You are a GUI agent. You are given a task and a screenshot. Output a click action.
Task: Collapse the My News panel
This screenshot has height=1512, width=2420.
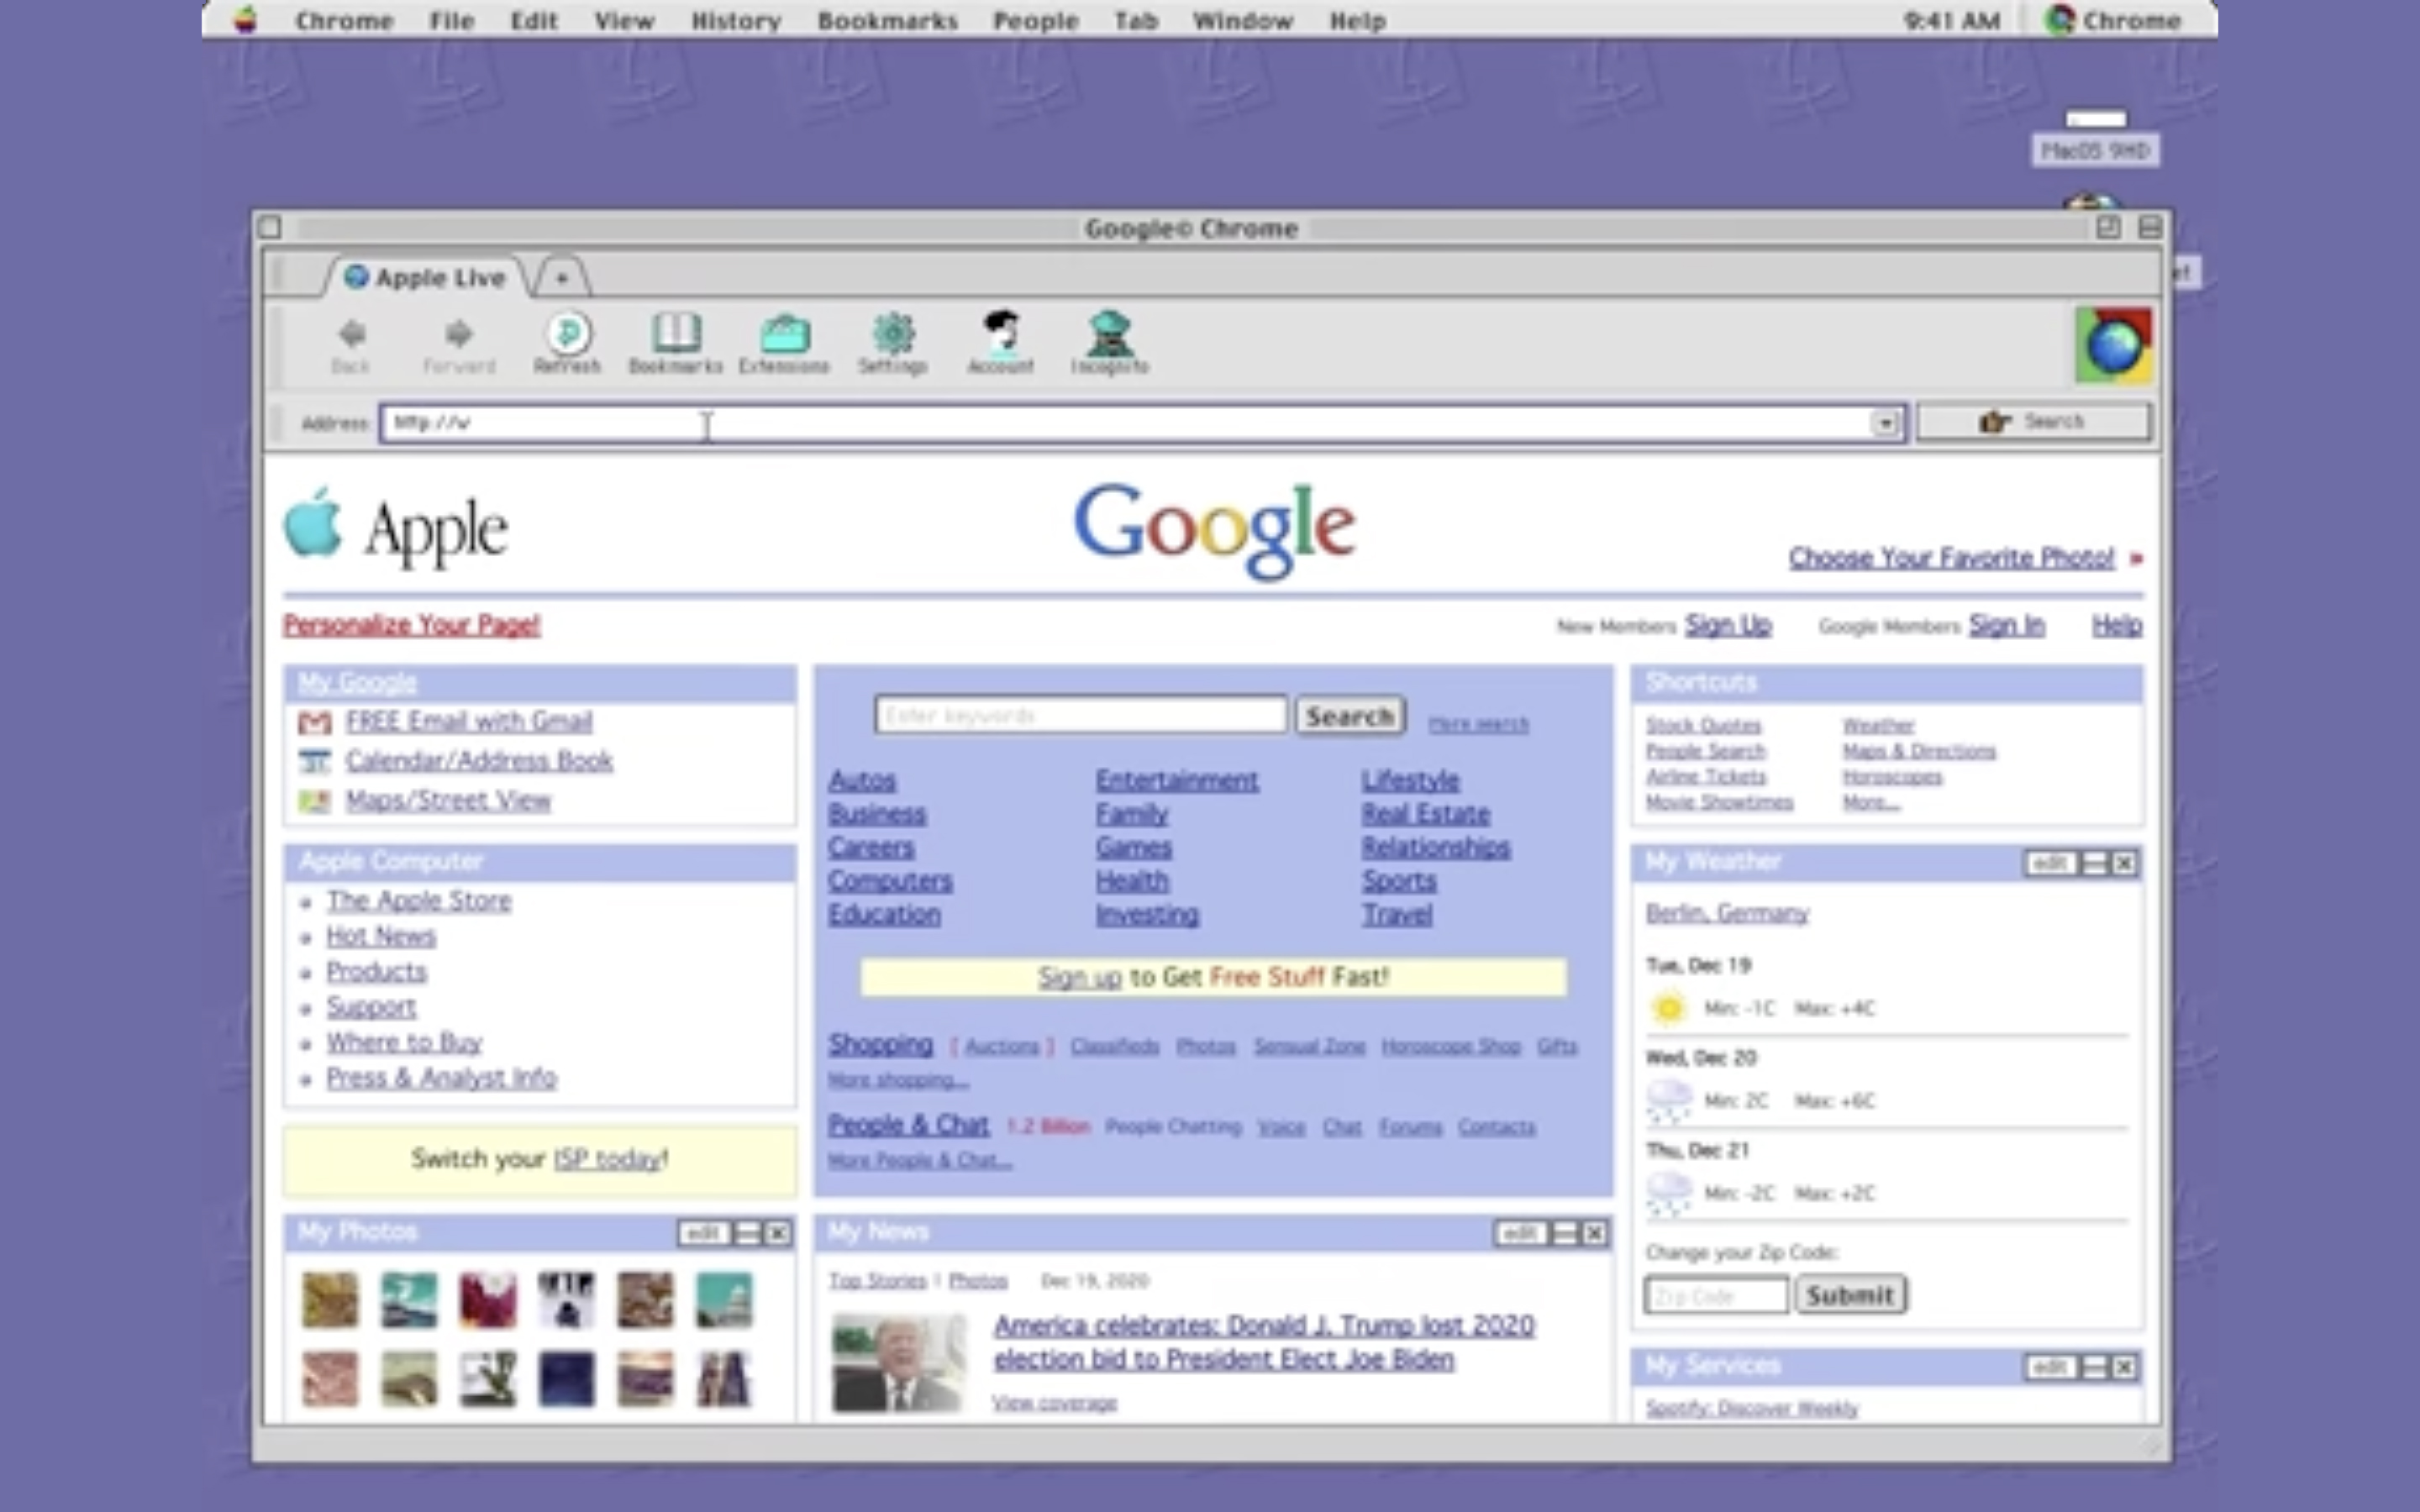click(1565, 1233)
